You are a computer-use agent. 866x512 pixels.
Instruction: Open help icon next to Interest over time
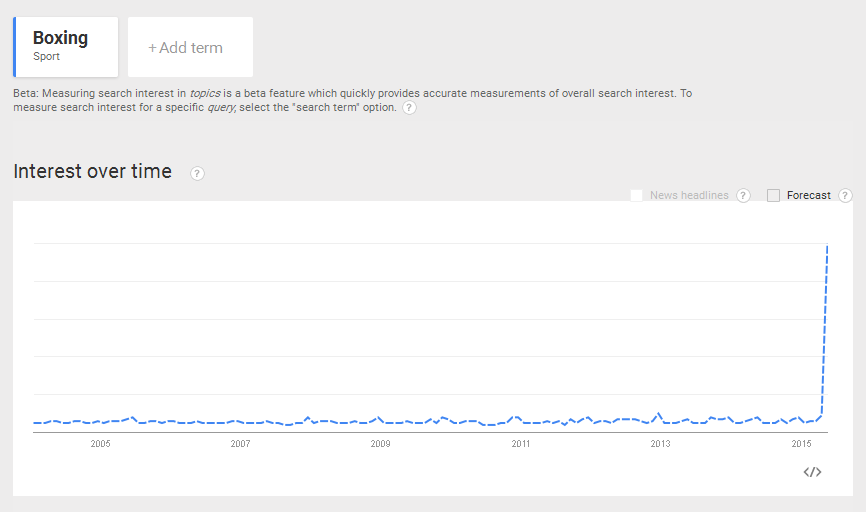[197, 173]
